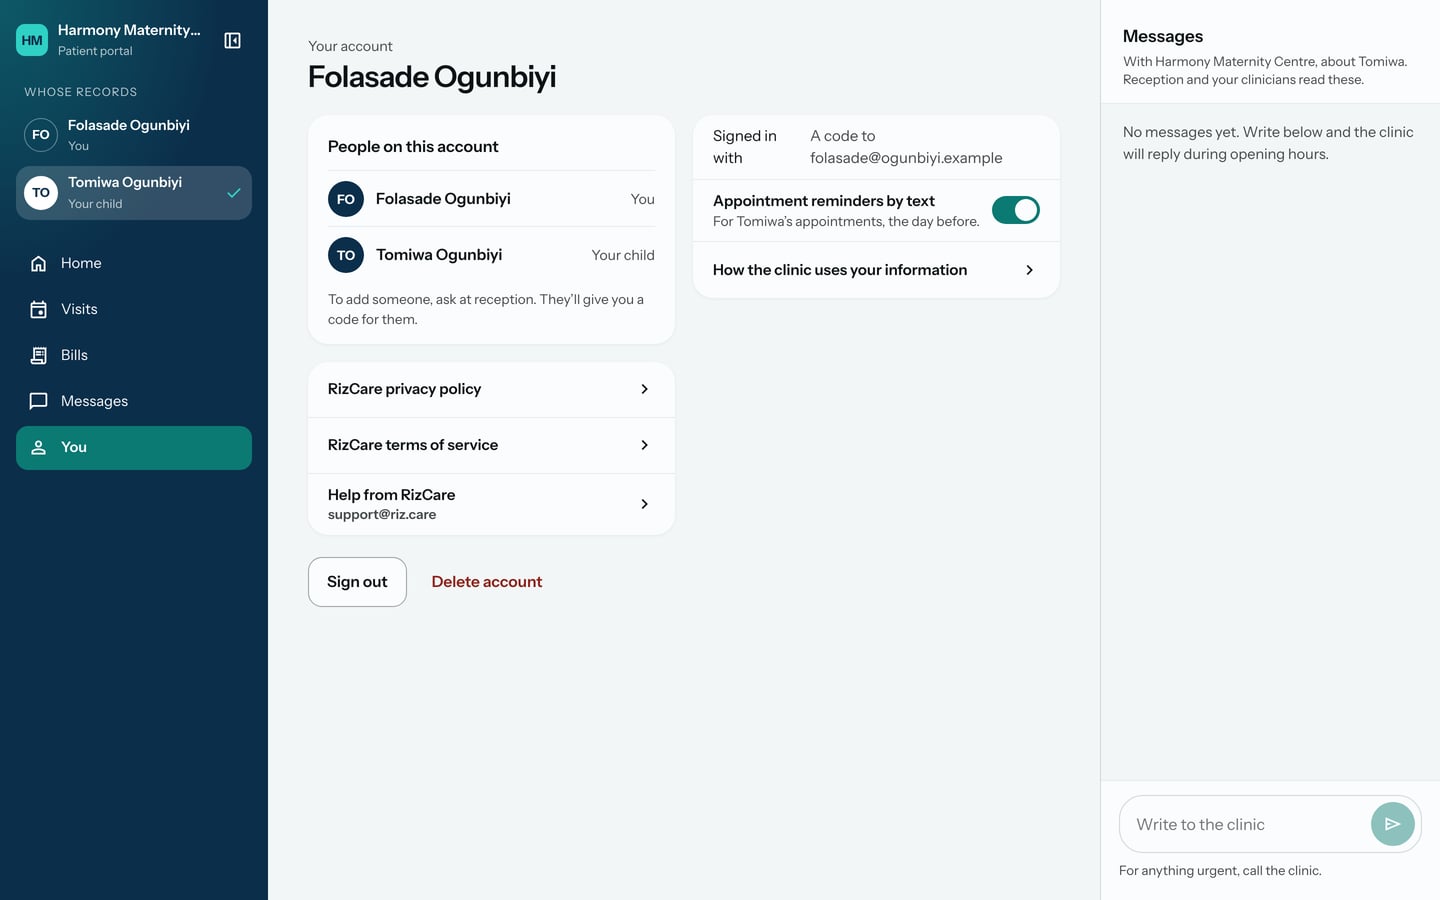Click the Home house icon
Screen dimensions: 1440x900
38,263
